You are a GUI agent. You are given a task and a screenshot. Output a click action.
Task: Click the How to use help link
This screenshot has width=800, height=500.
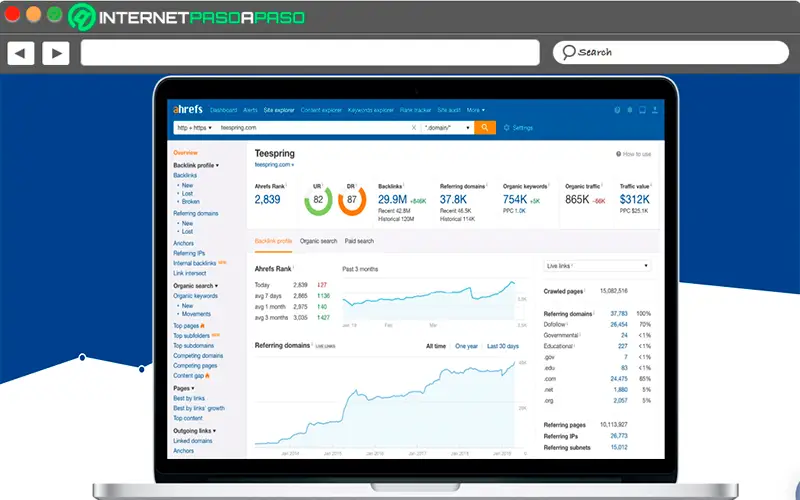[x=634, y=154]
